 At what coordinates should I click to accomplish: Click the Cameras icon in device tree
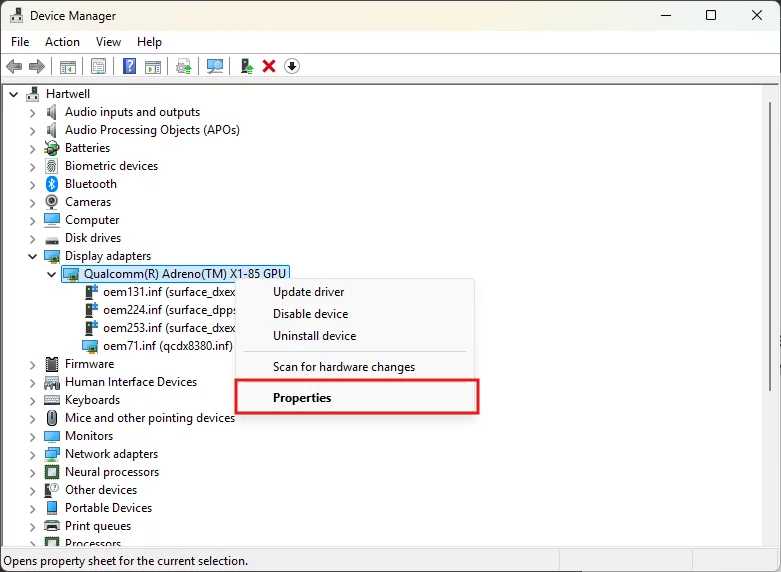53,202
